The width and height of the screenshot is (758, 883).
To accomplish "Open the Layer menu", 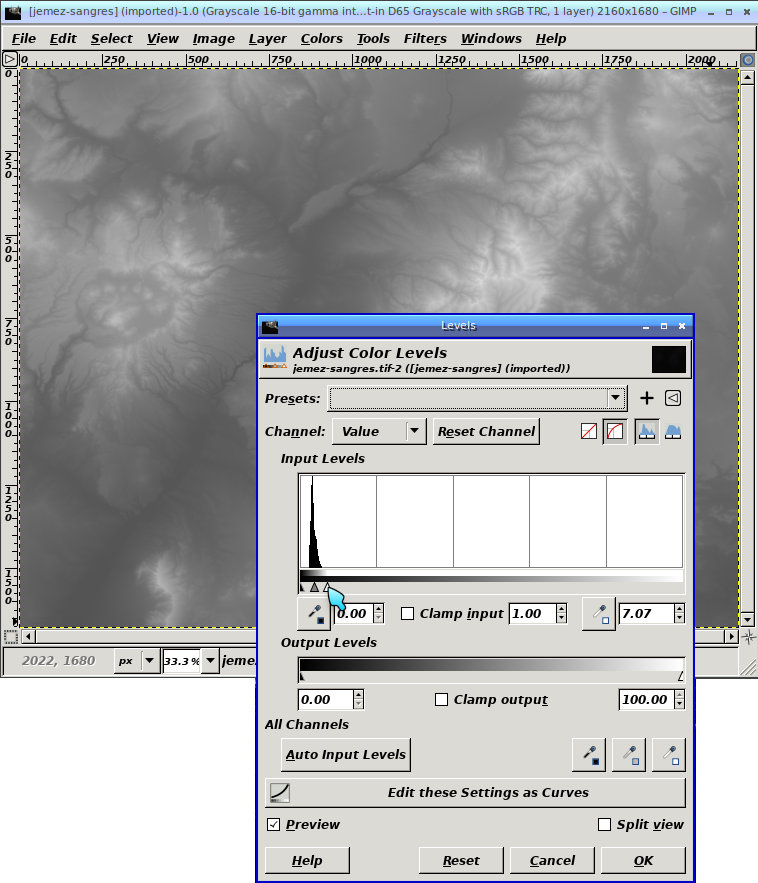I will [267, 38].
